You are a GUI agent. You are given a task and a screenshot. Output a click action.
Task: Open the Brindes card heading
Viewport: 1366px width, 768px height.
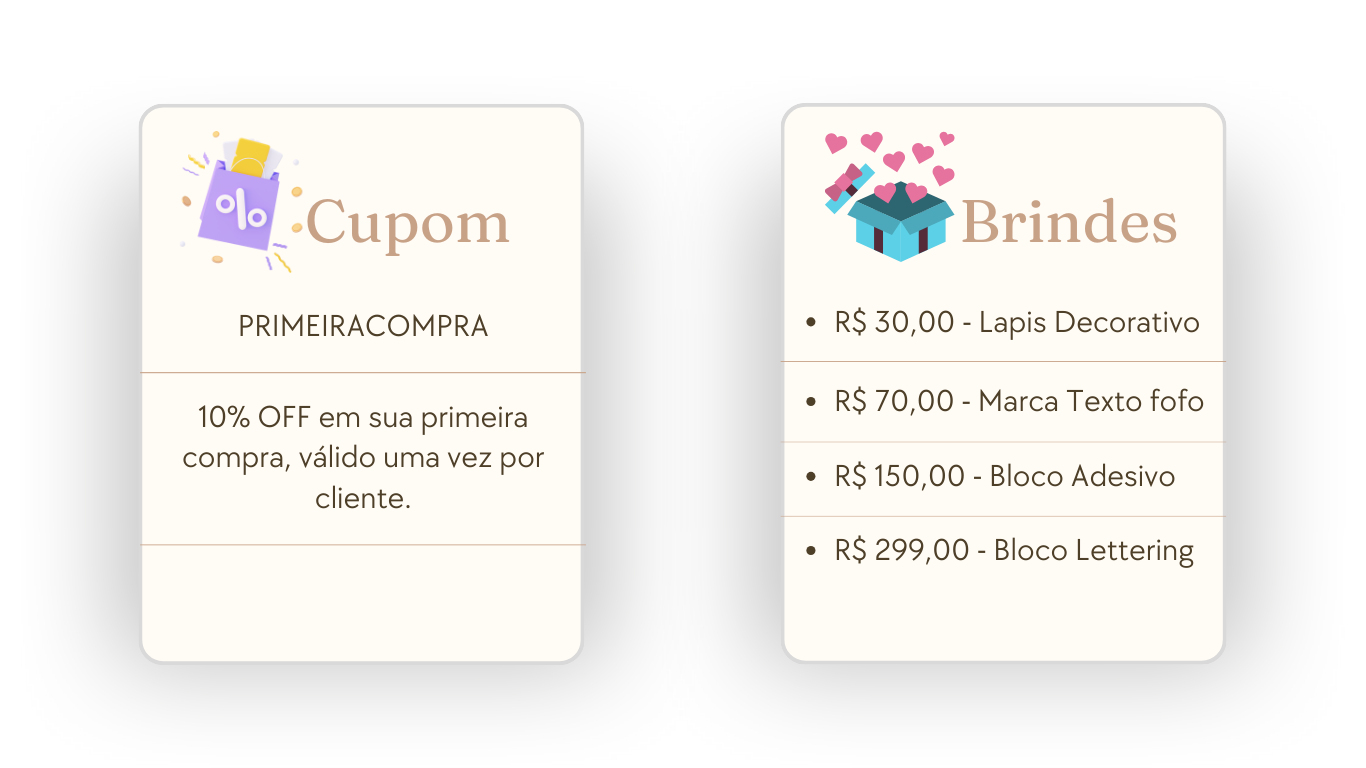pos(1068,221)
